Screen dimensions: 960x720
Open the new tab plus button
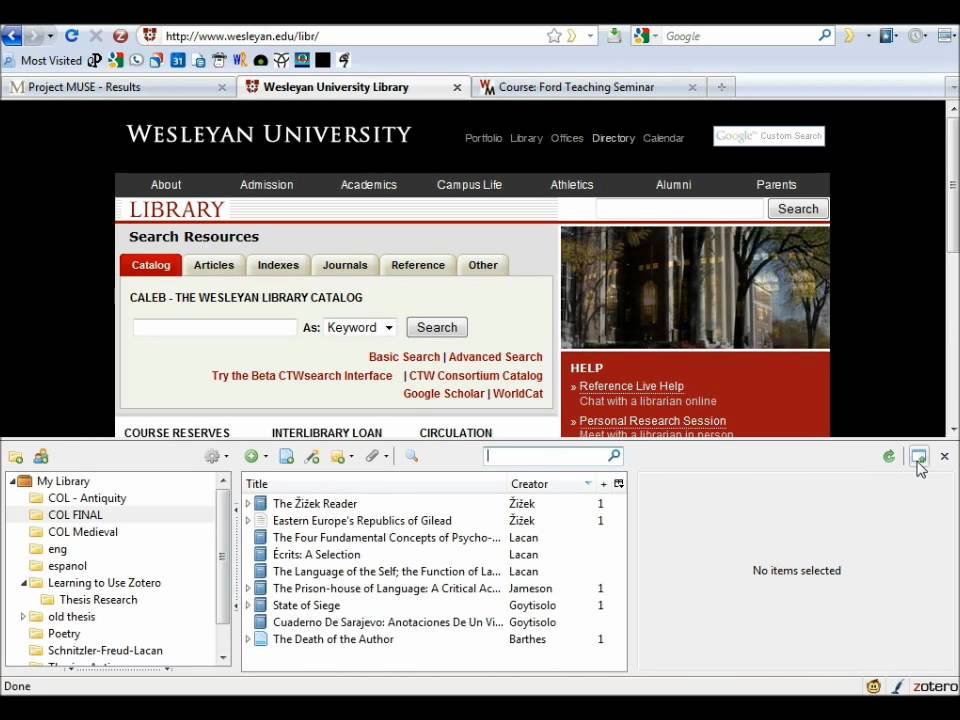coord(721,87)
